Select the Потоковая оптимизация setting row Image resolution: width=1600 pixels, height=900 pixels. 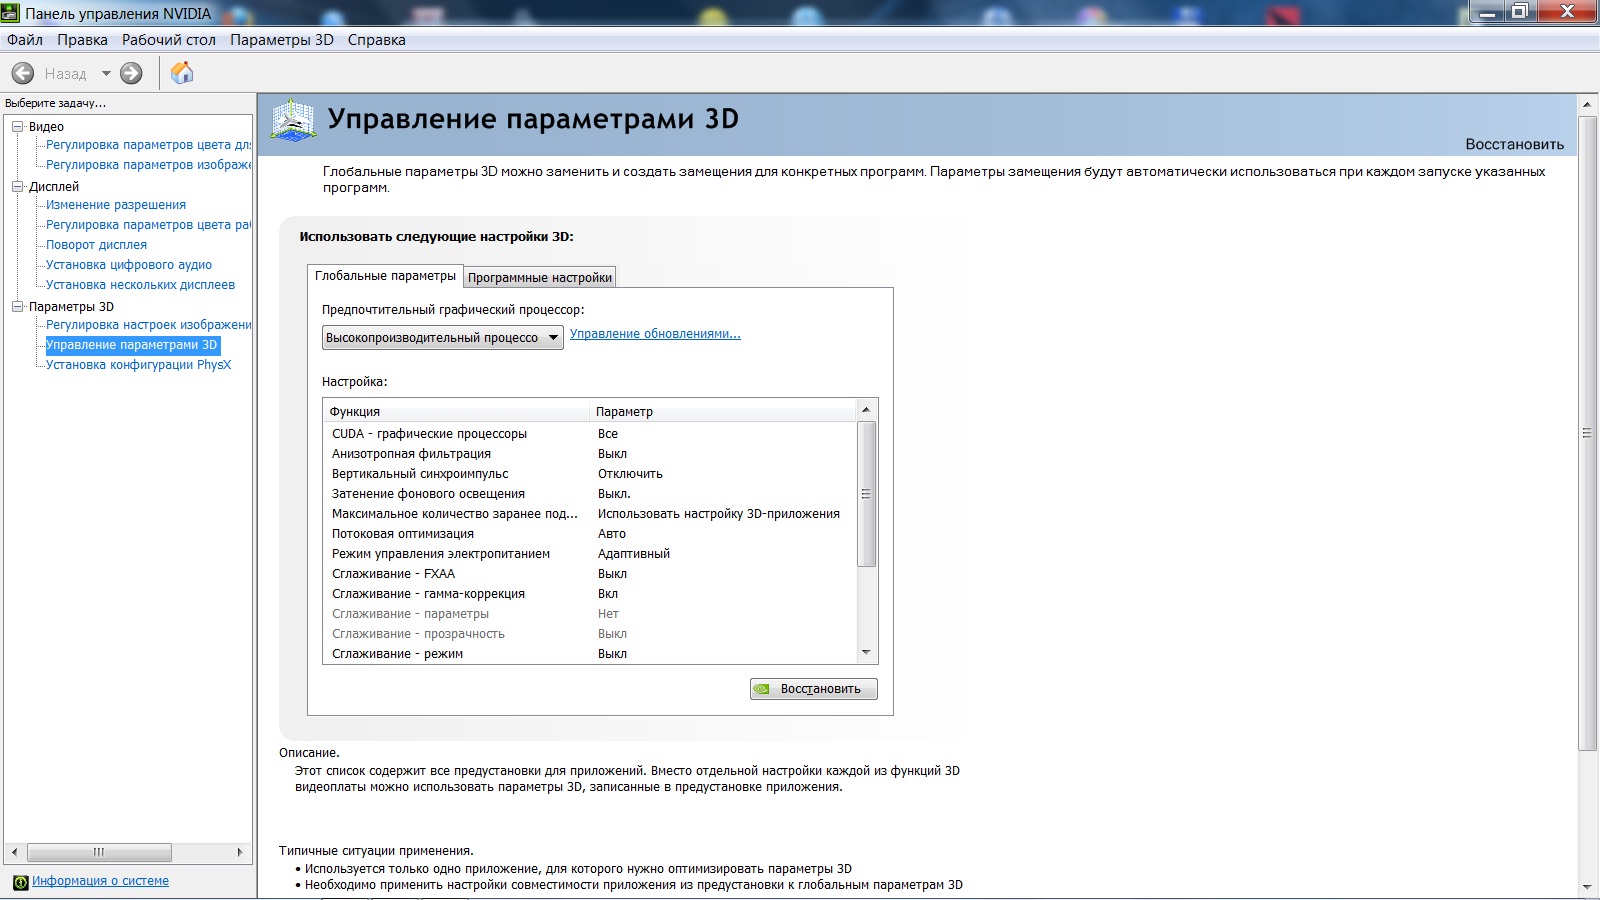590,534
